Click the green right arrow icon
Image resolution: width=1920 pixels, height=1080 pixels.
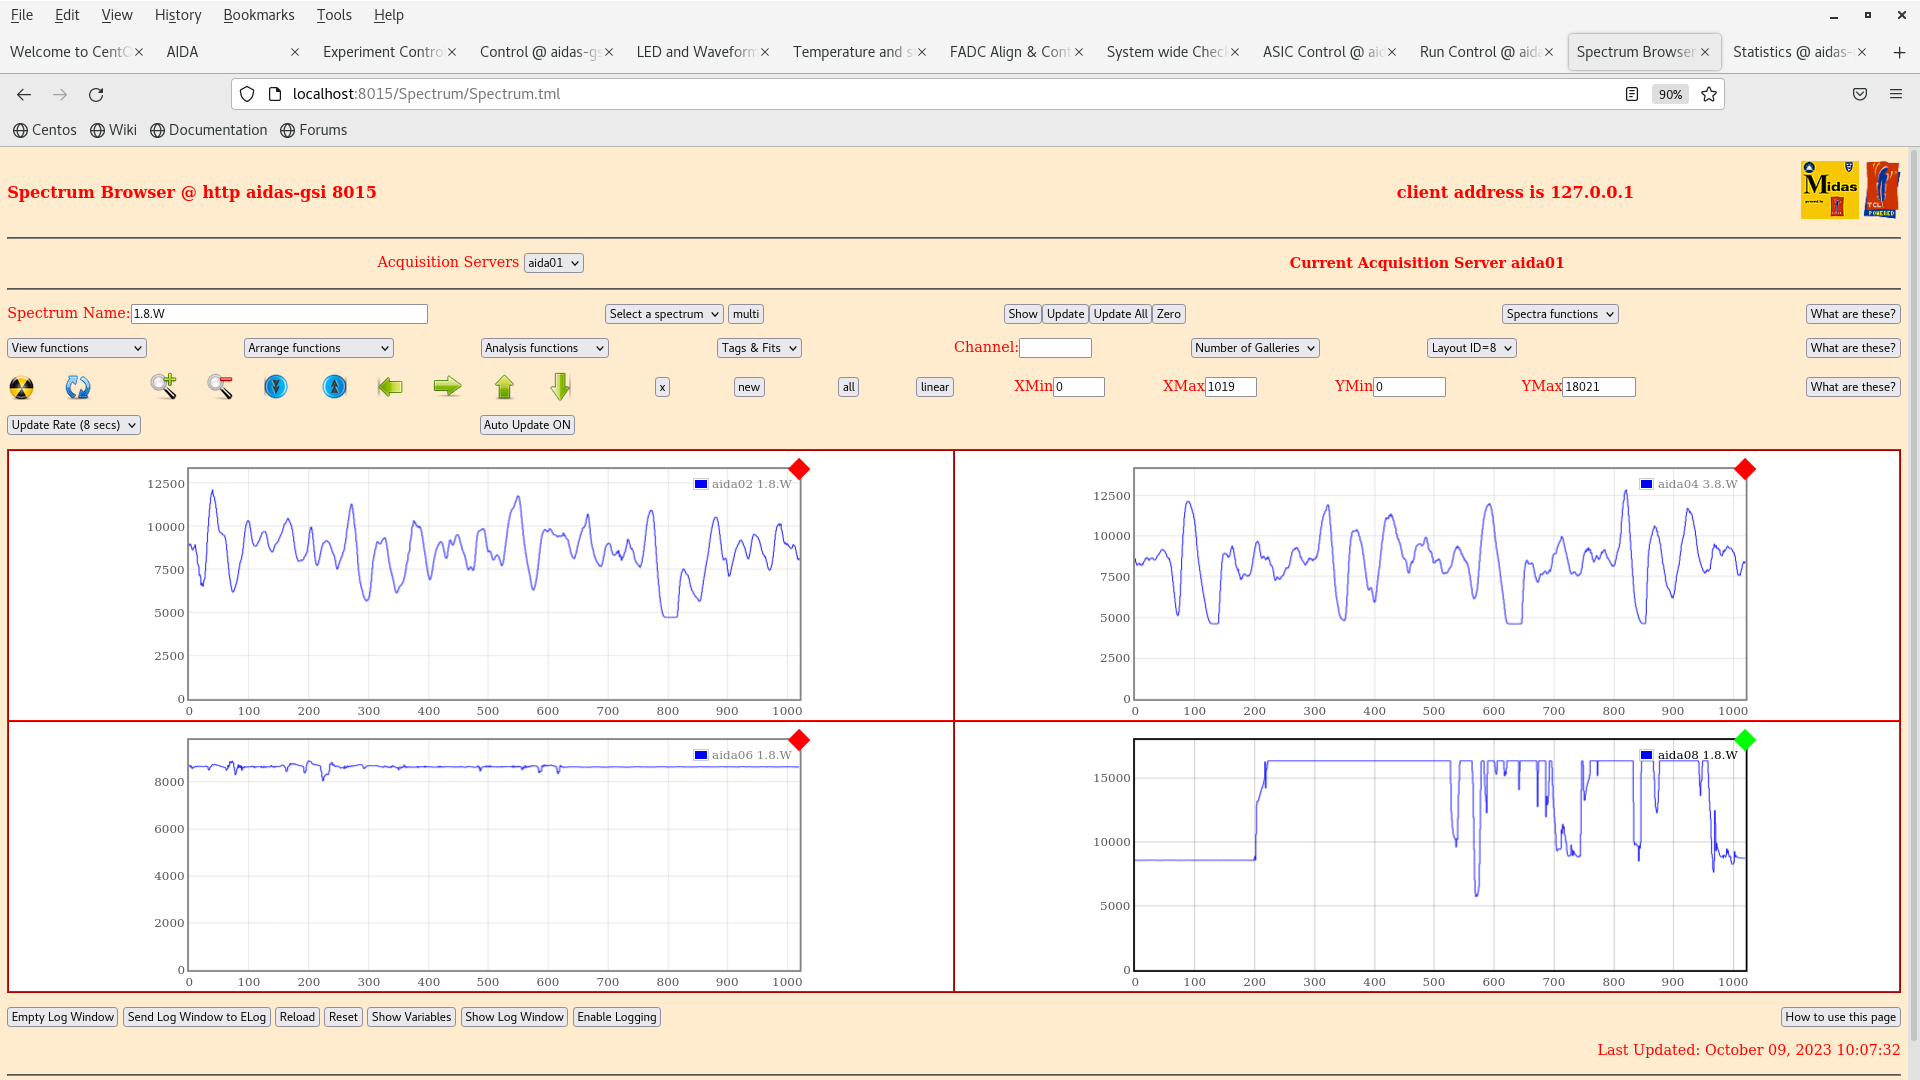point(447,386)
